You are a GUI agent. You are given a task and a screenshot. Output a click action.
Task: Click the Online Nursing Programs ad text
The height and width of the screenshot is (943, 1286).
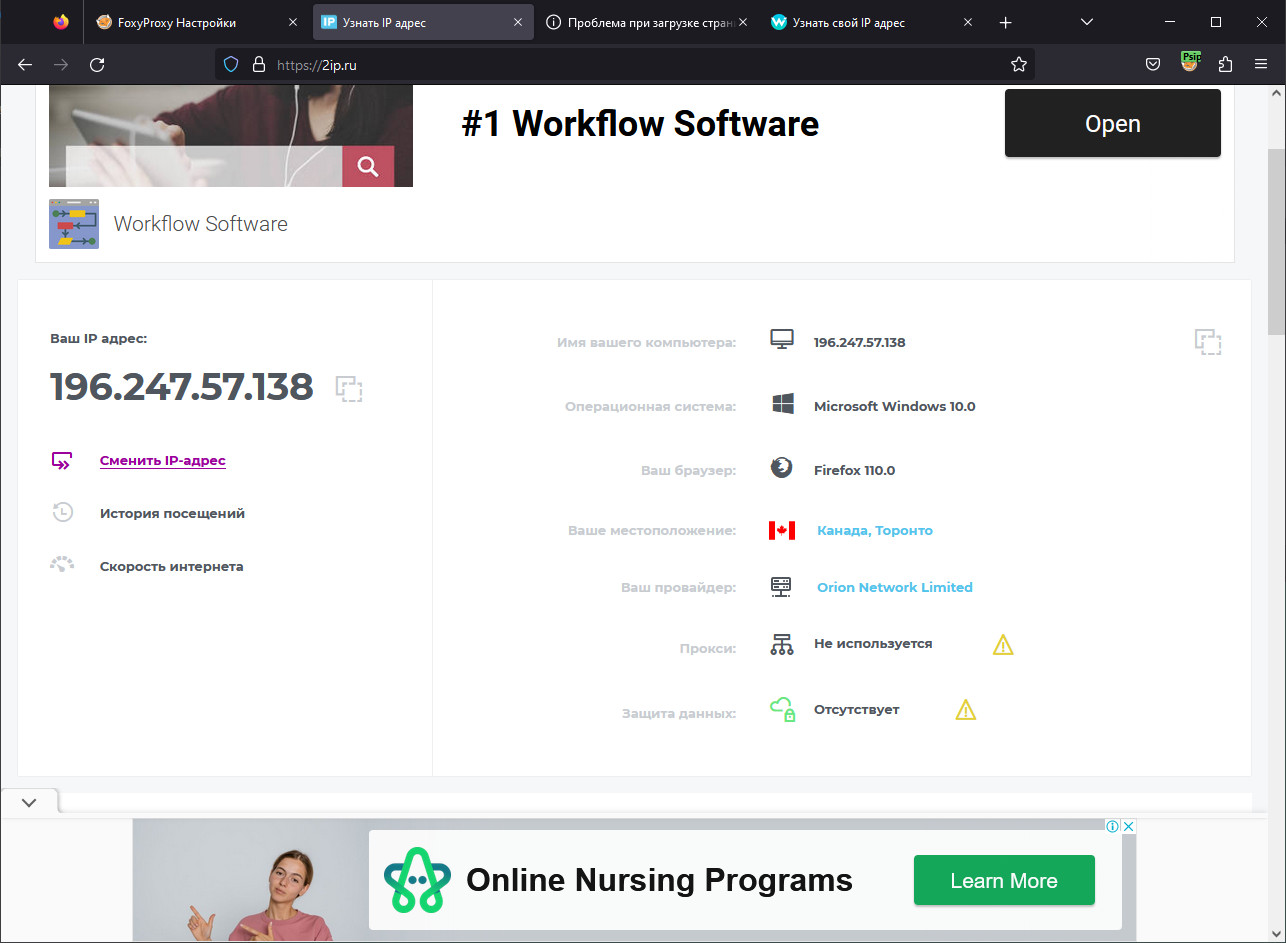coord(659,880)
